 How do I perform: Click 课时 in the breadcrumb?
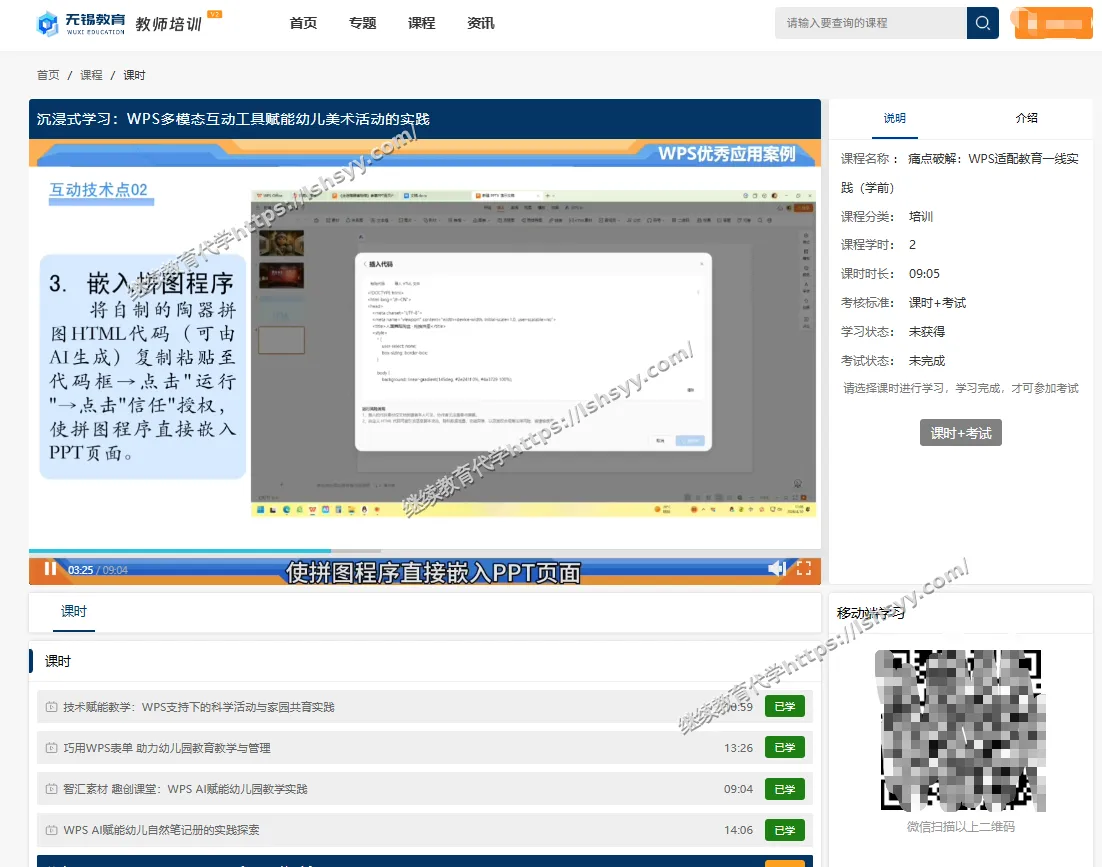pos(134,75)
